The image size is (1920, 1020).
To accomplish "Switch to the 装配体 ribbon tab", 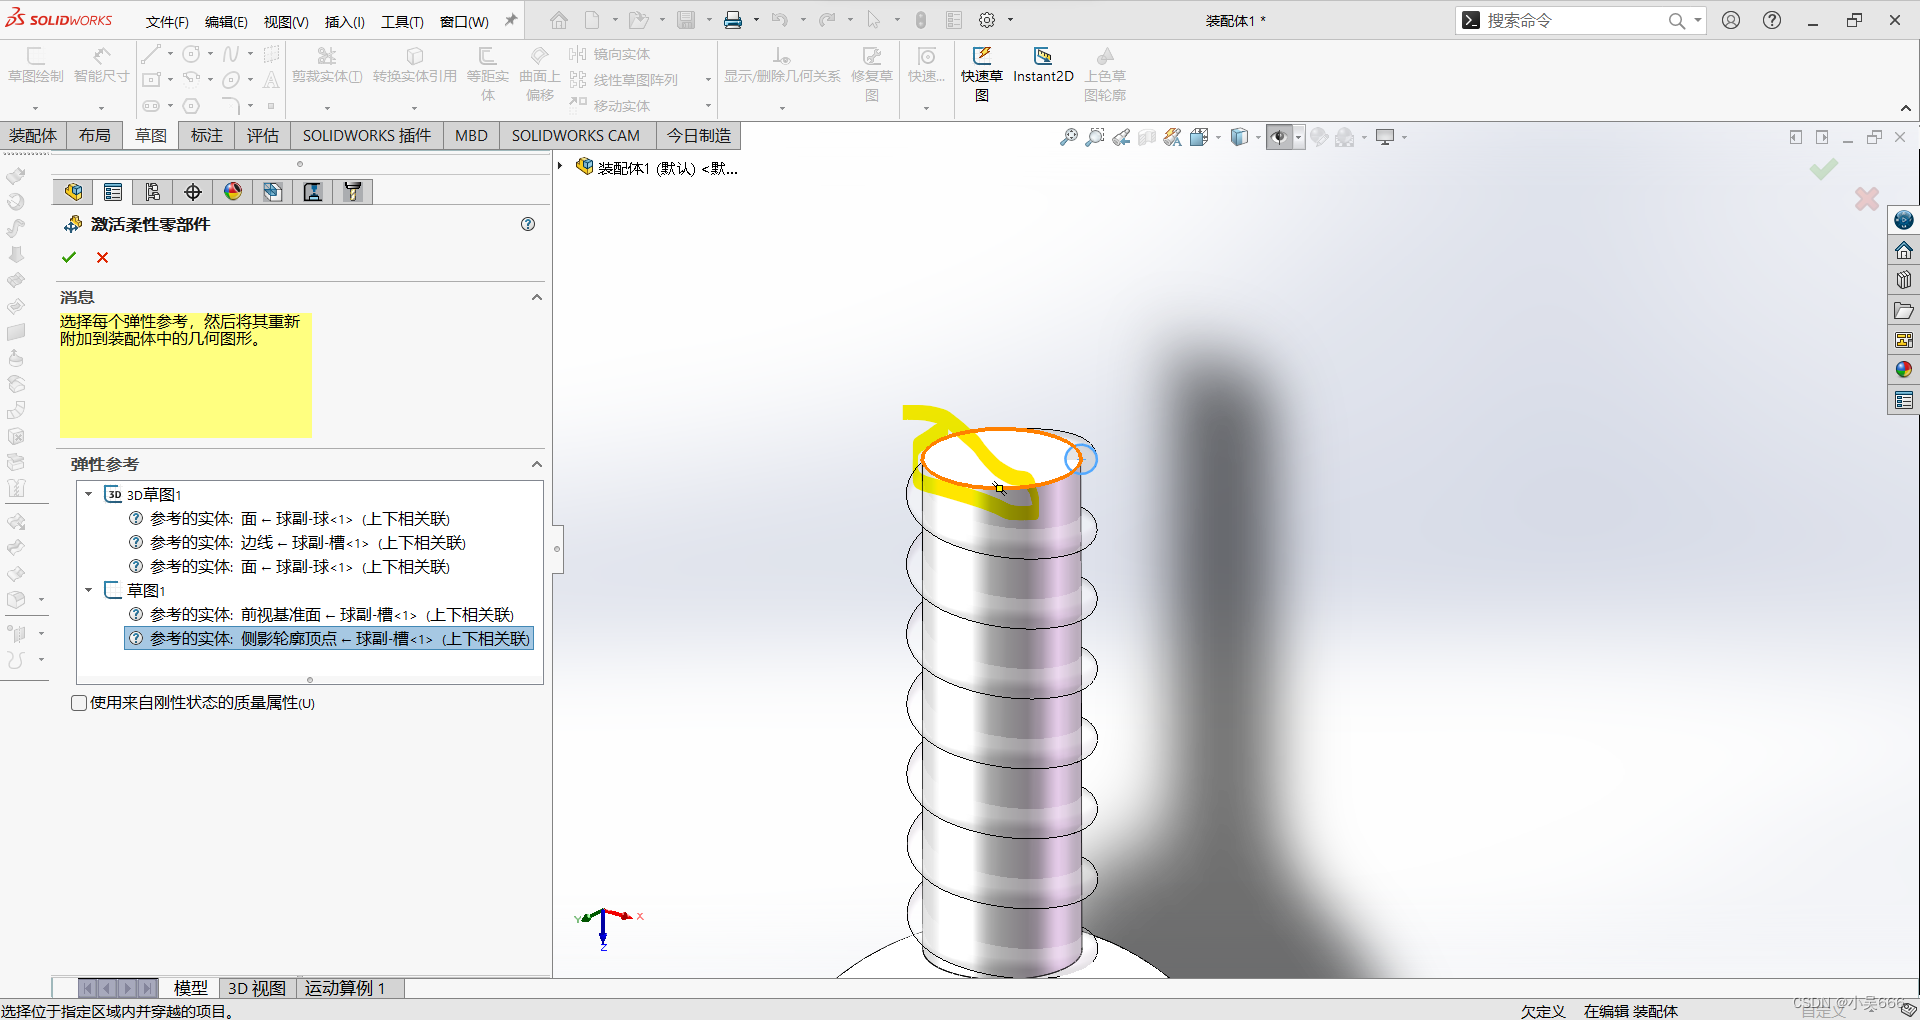I will [33, 135].
